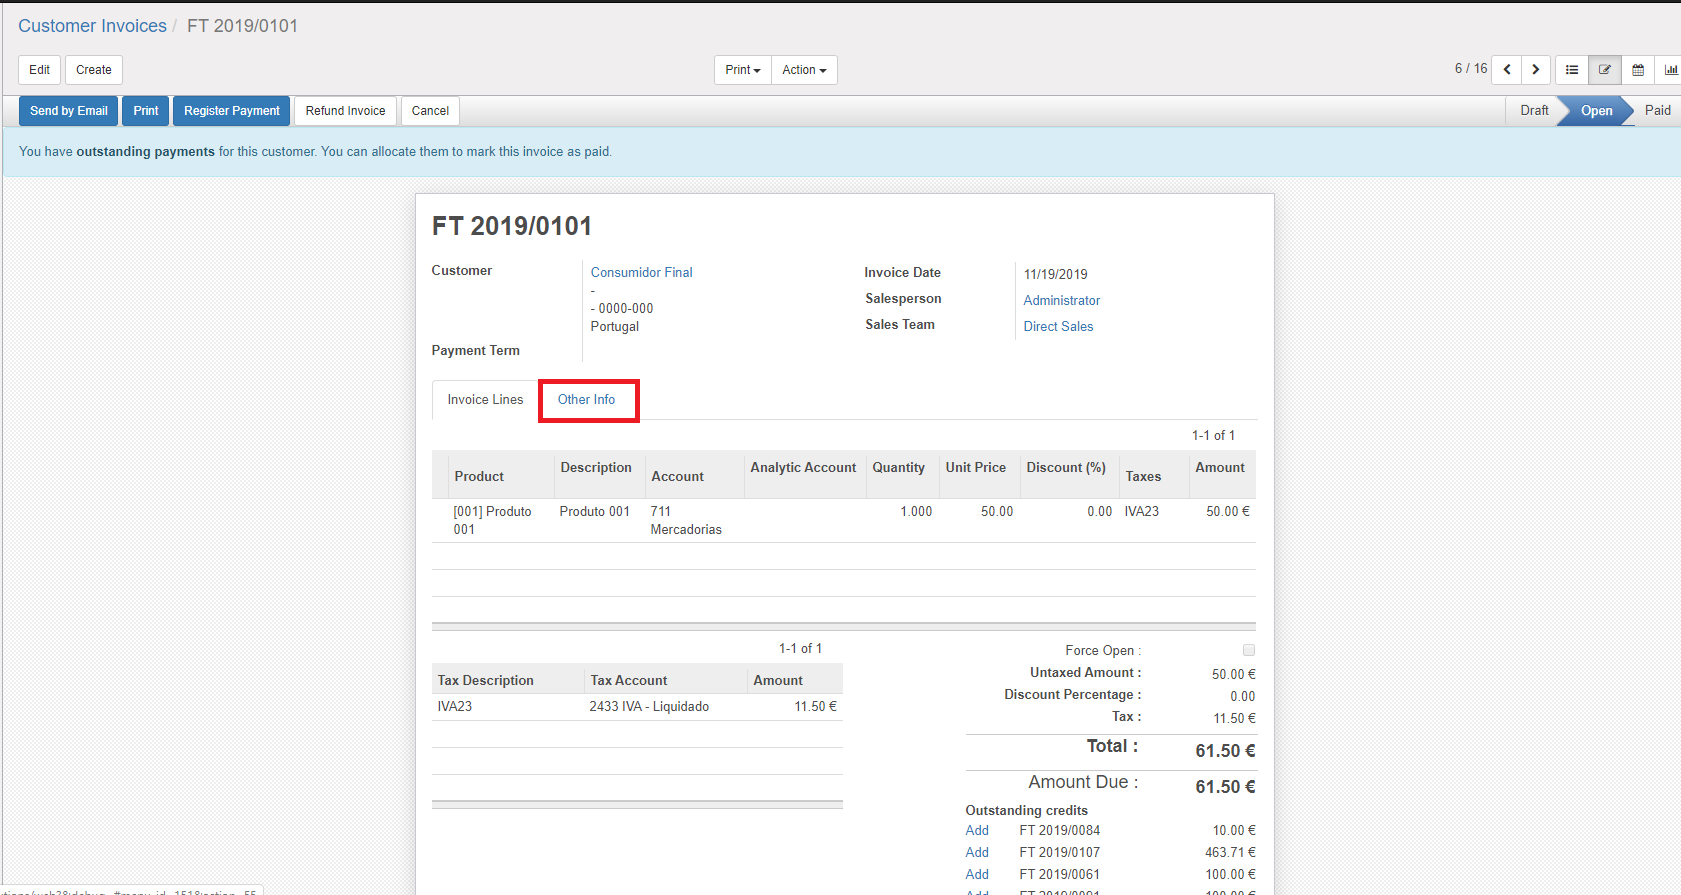Screen dimensions: 1681x895
Task: Go to the next invoice record
Action: pyautogui.click(x=1536, y=70)
